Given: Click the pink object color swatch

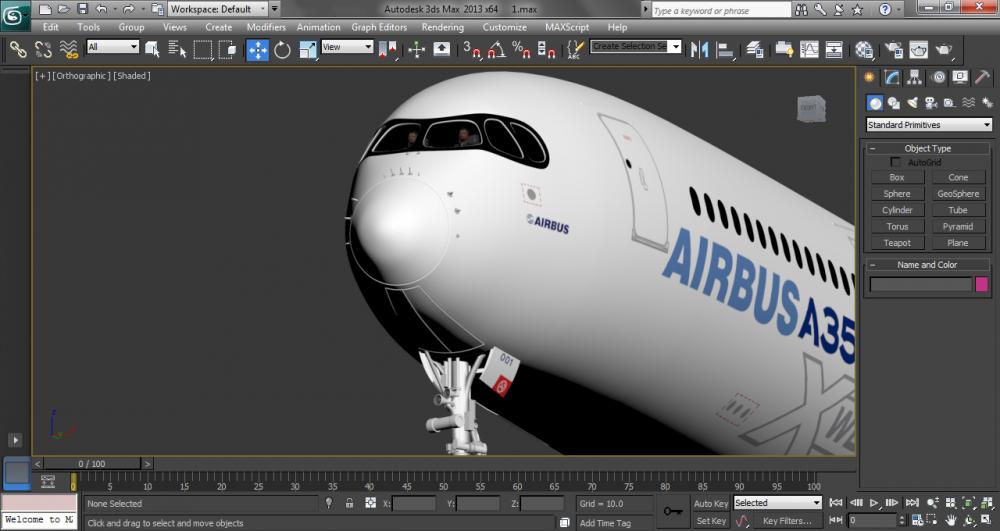Looking at the screenshot, I should (x=982, y=284).
